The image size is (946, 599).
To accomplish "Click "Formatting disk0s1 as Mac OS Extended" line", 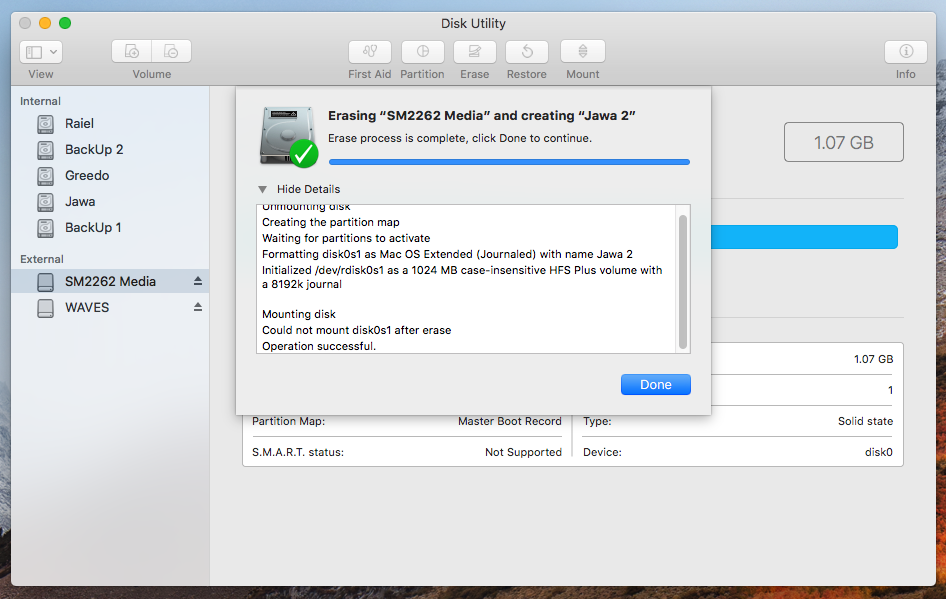I will [x=447, y=254].
